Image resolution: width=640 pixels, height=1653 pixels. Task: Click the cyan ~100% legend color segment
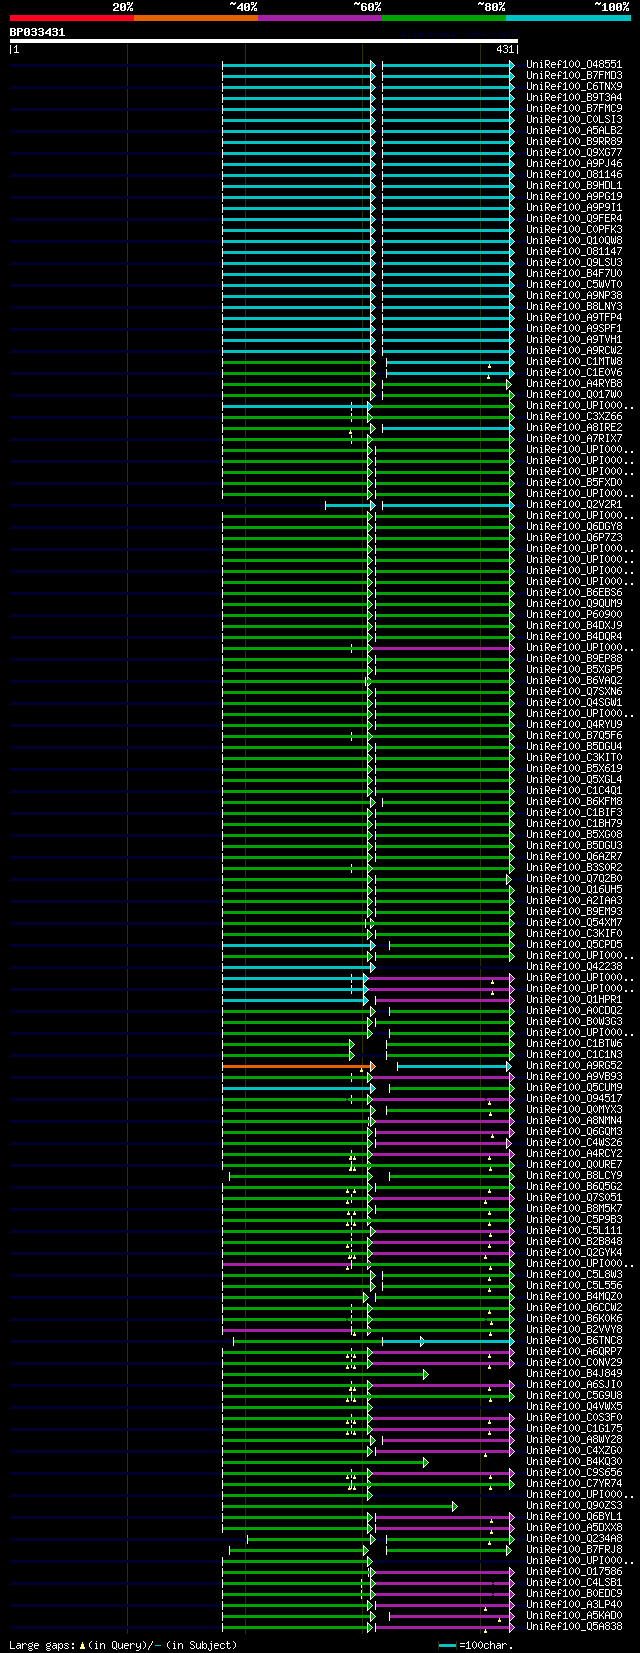tap(568, 18)
